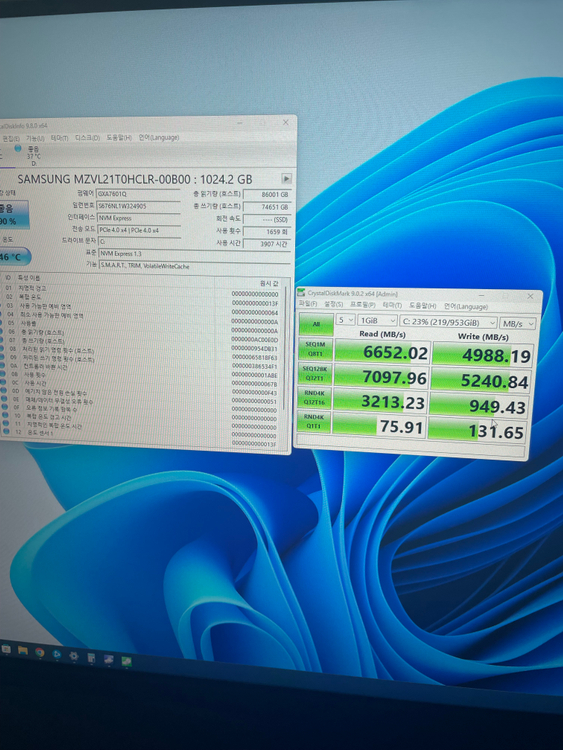The height and width of the screenshot is (750, 563).
Task: Open File Explorer from the taskbar
Action: coord(22,650)
